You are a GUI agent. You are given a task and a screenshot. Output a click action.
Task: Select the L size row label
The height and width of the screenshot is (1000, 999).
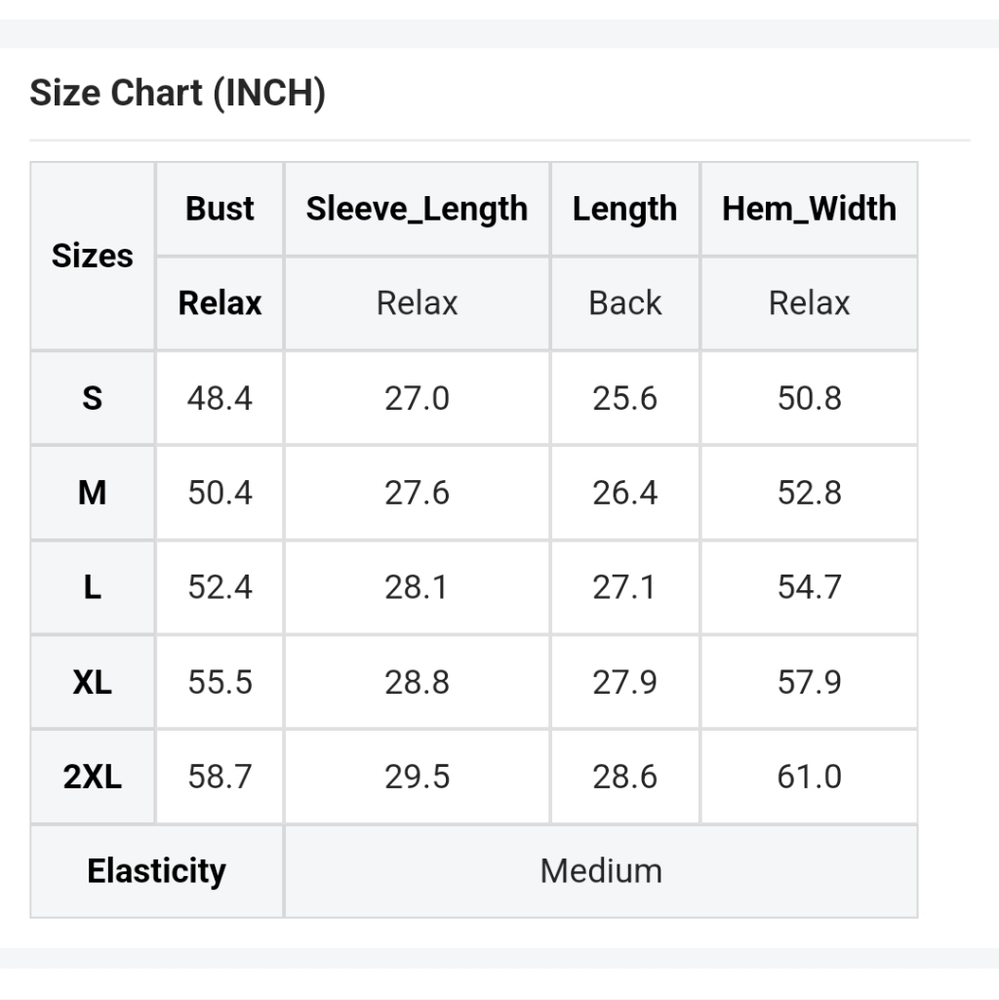pyautogui.click(x=92, y=587)
